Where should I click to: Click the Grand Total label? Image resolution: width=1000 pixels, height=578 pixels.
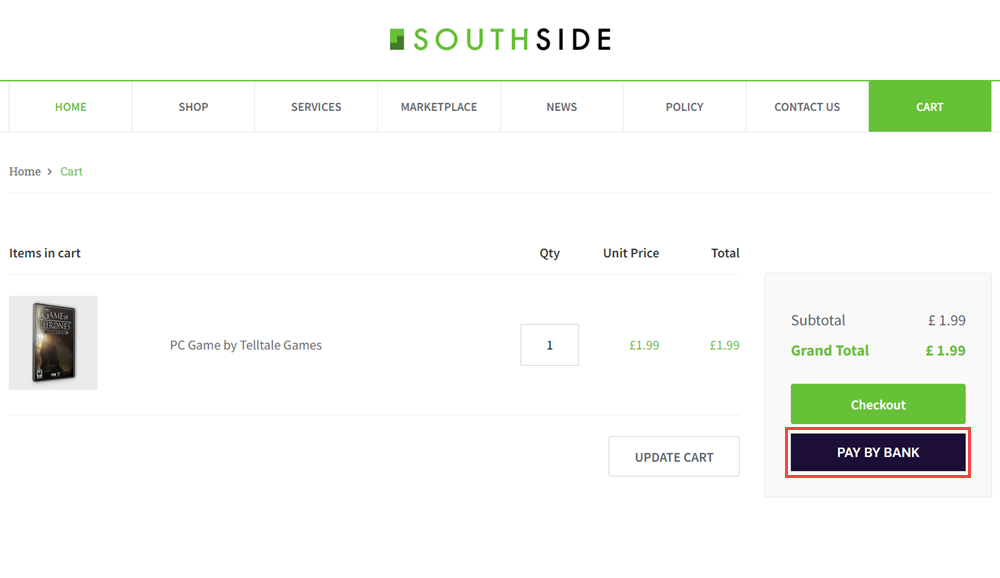click(830, 350)
